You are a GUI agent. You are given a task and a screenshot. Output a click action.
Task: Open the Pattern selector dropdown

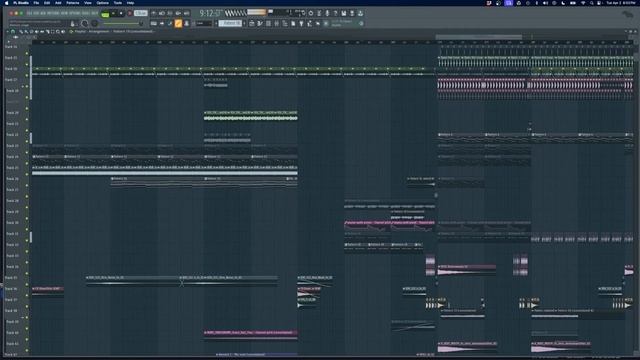(230, 23)
